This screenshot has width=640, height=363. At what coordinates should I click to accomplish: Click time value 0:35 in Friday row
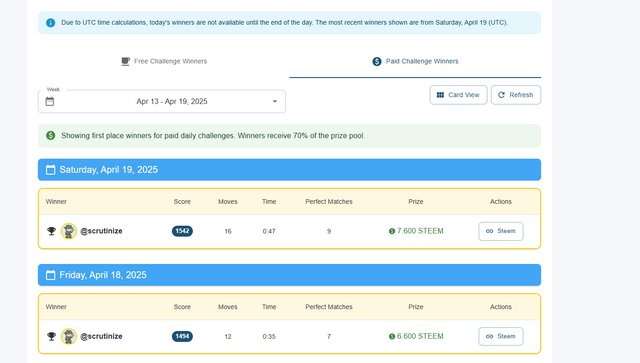(269, 337)
